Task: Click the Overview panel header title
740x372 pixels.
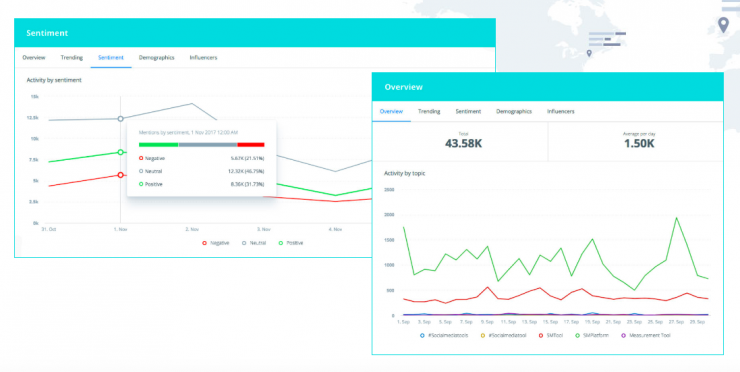Action: (x=404, y=87)
